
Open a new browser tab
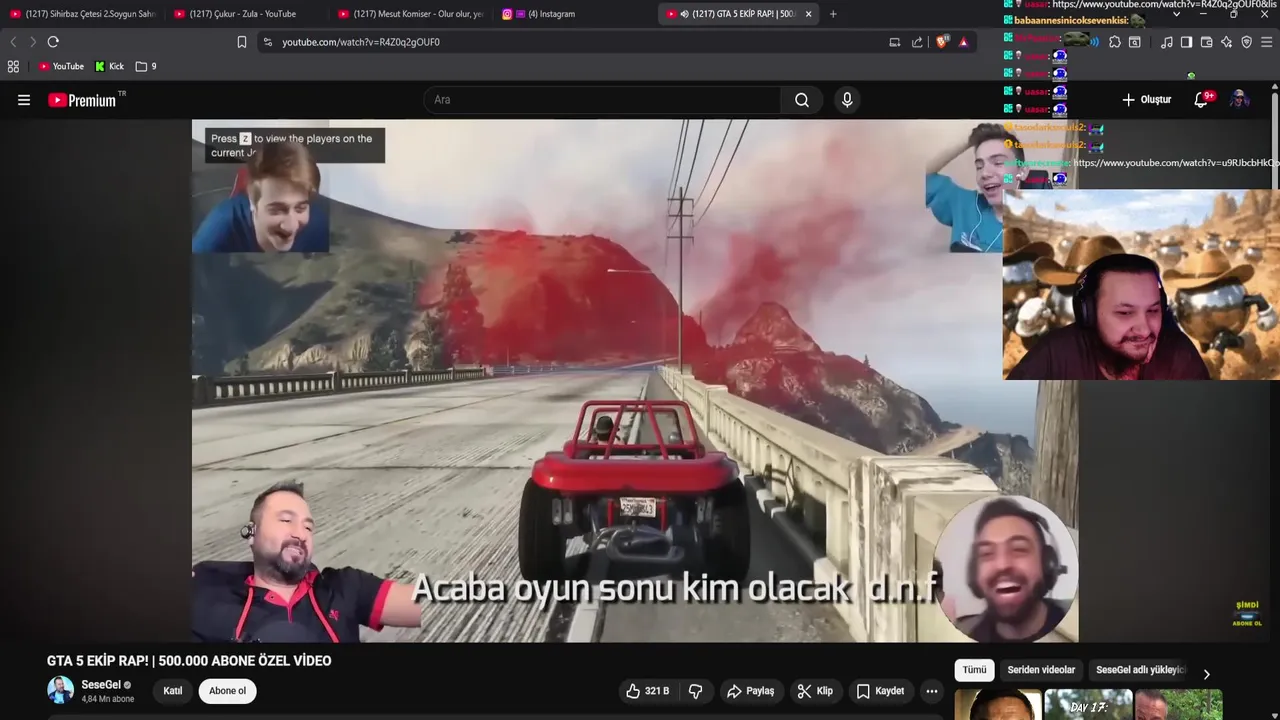(833, 14)
